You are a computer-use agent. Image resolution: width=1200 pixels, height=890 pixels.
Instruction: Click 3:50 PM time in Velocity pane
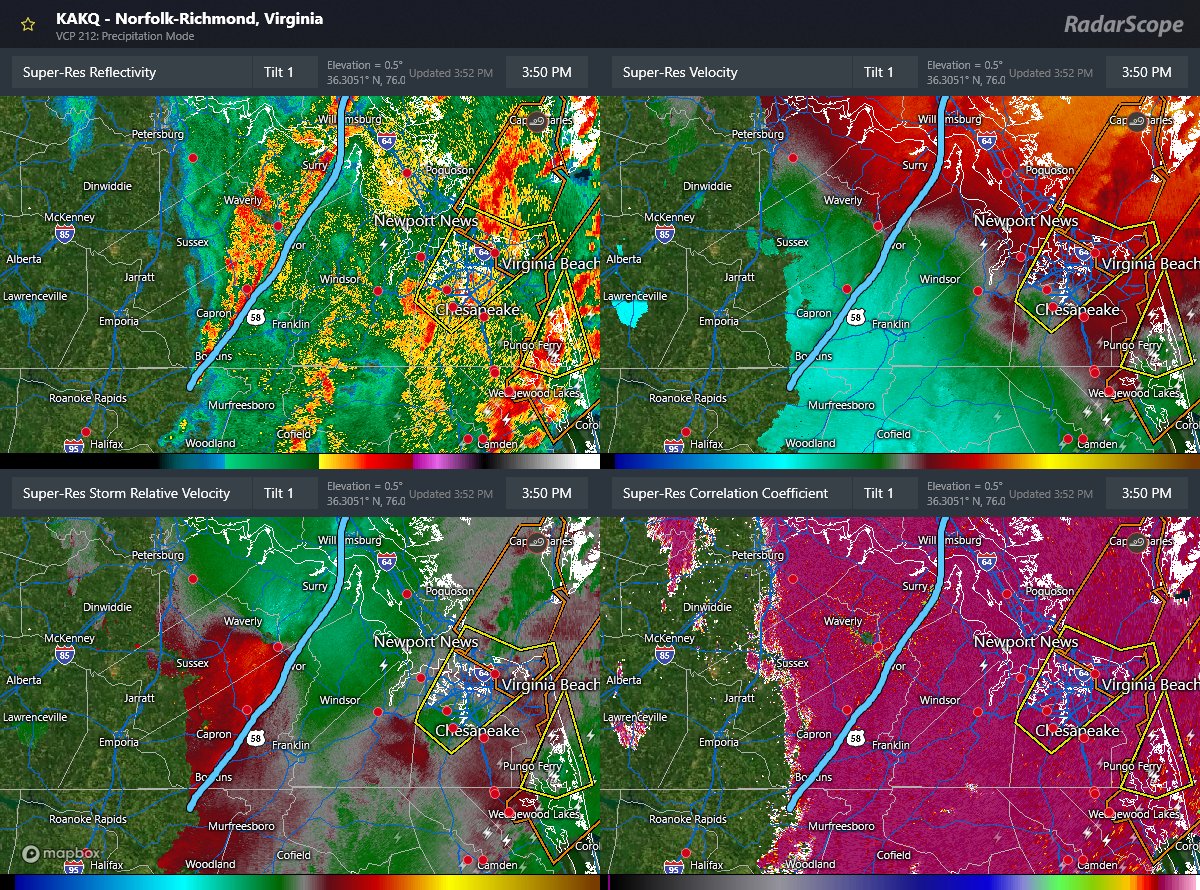coord(1146,72)
